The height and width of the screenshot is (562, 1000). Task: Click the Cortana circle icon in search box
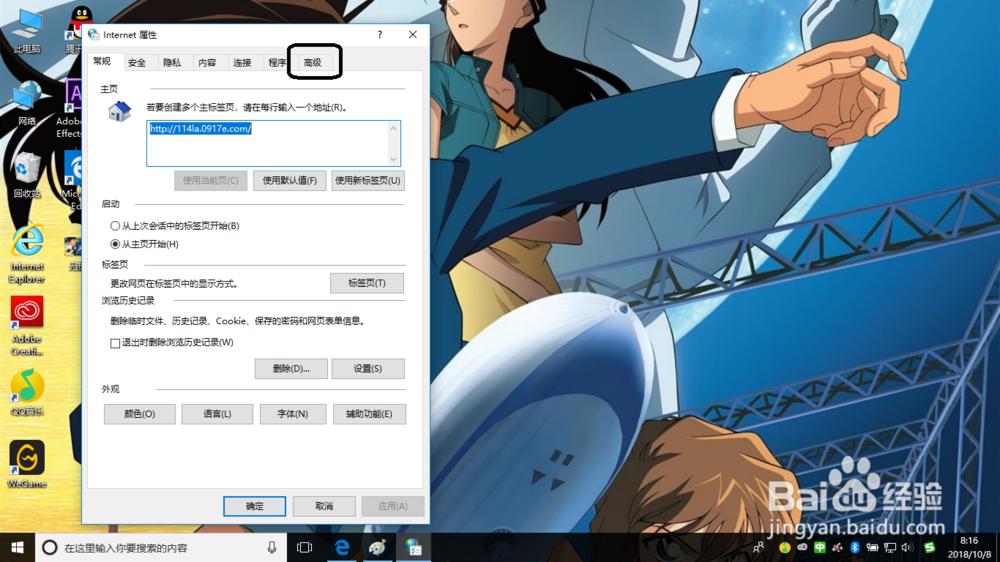[49, 547]
